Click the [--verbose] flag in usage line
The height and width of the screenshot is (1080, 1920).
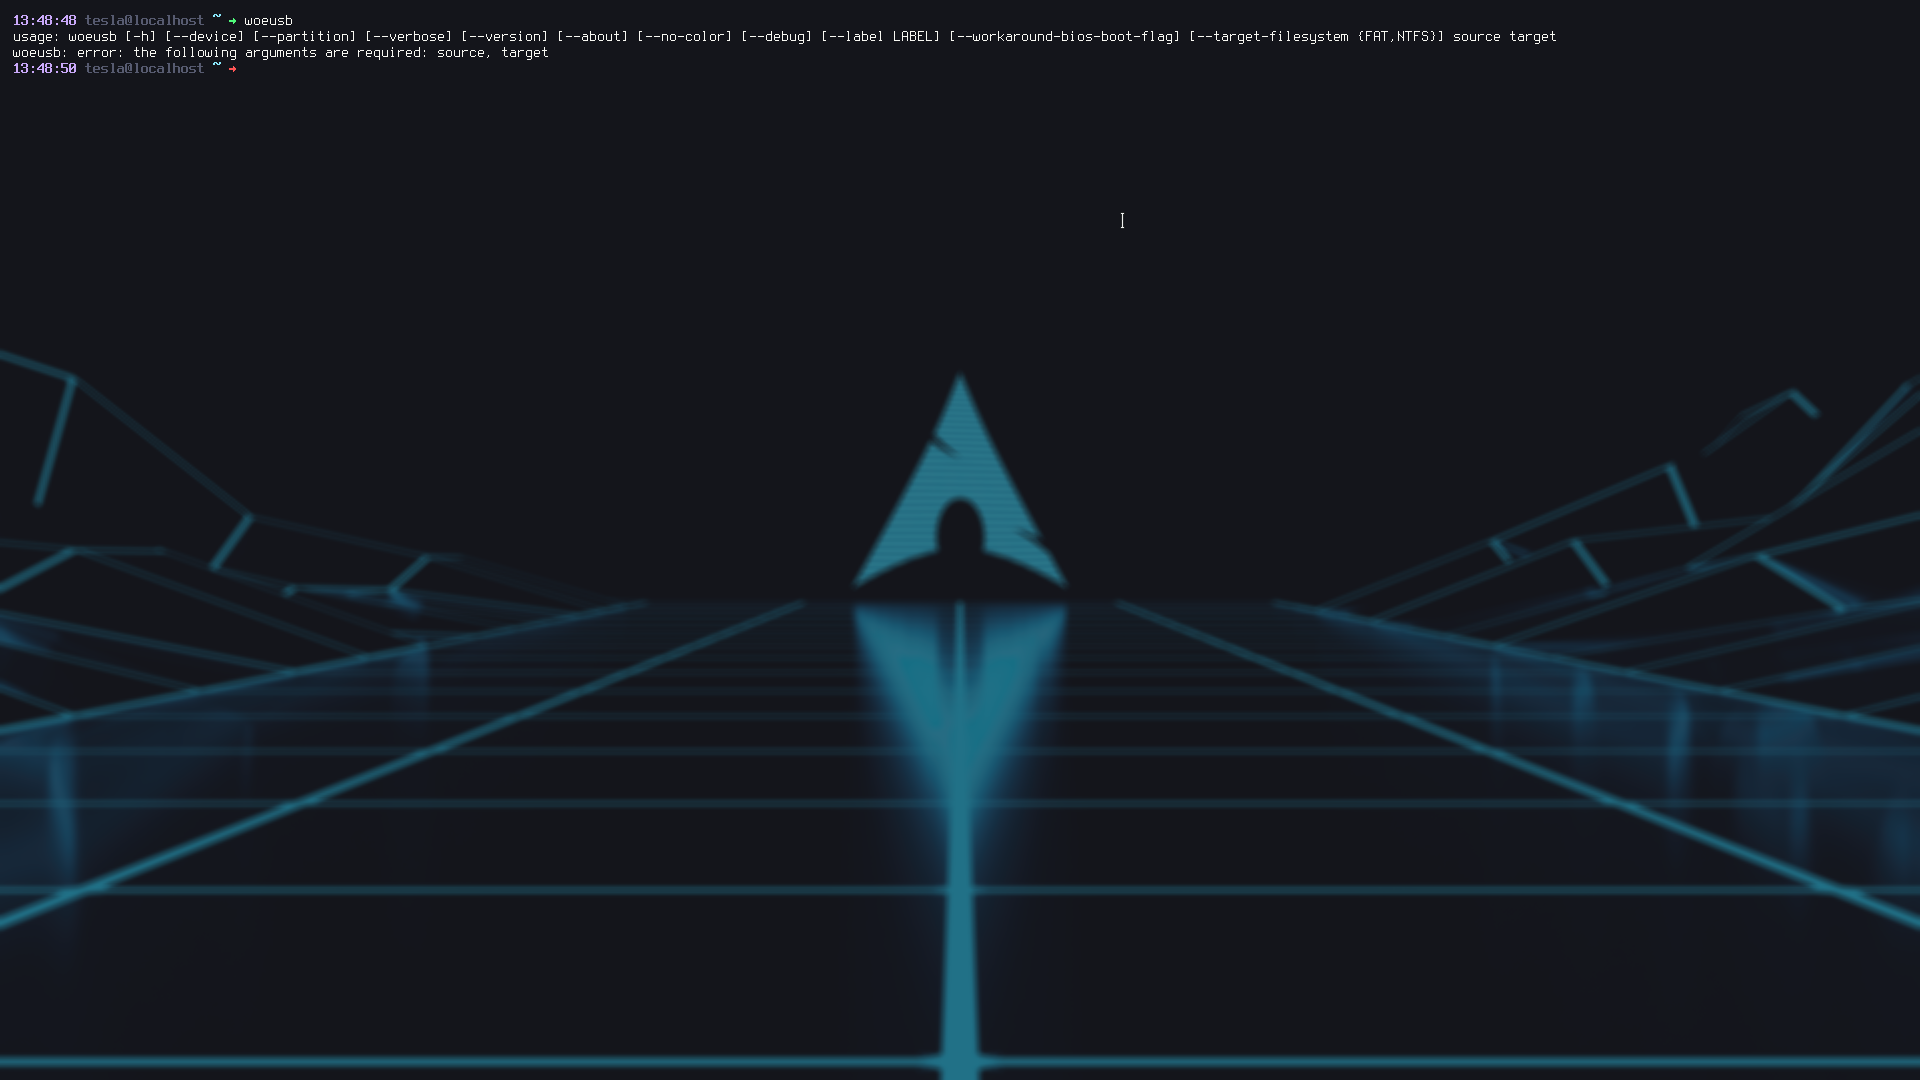click(408, 37)
